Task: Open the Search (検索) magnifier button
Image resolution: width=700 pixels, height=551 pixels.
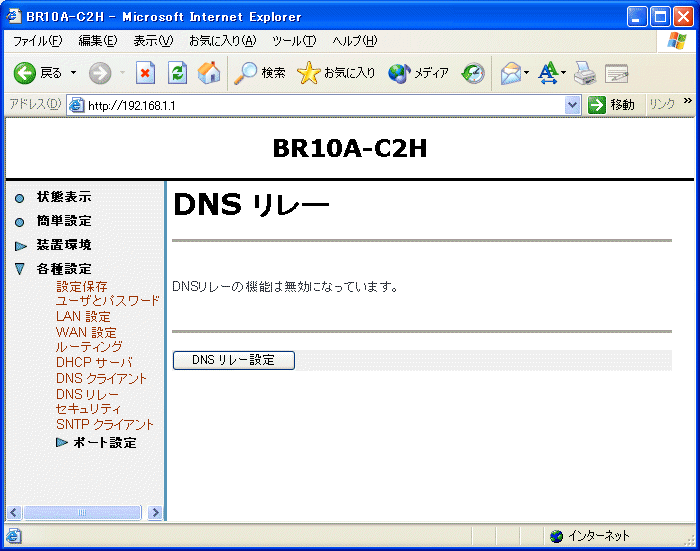Action: [259, 73]
